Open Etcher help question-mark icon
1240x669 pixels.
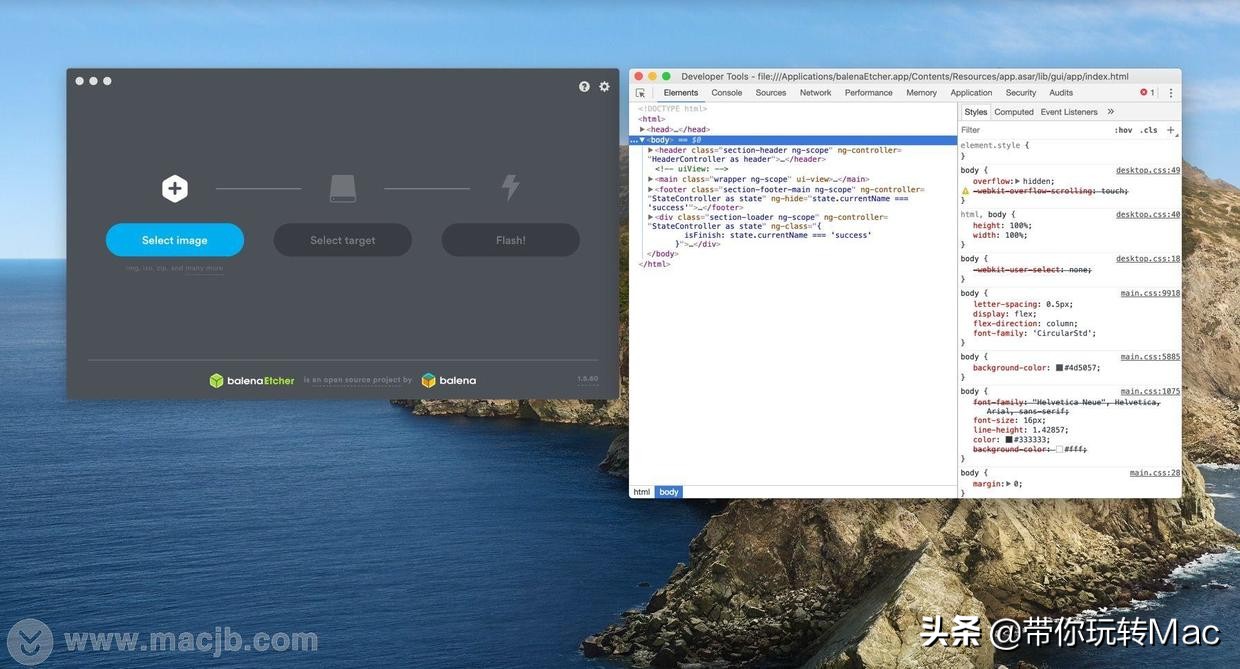584,87
